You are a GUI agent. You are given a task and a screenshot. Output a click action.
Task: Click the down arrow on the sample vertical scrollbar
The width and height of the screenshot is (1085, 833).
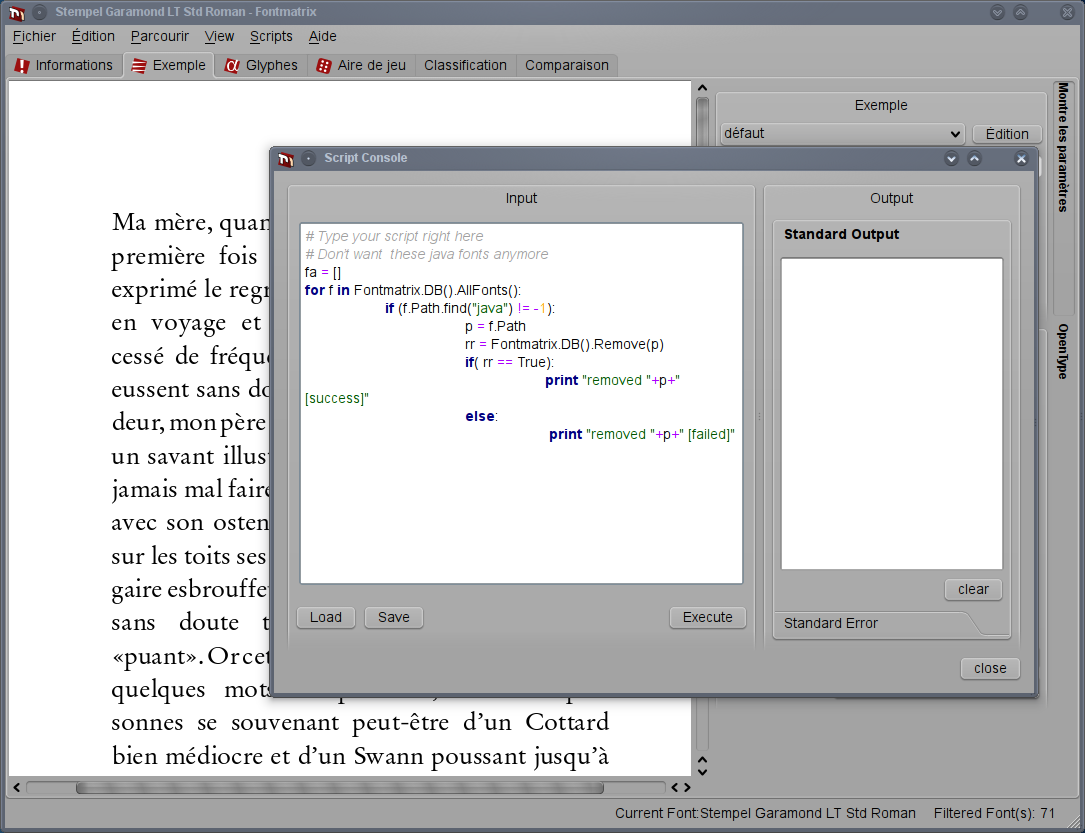click(702, 771)
